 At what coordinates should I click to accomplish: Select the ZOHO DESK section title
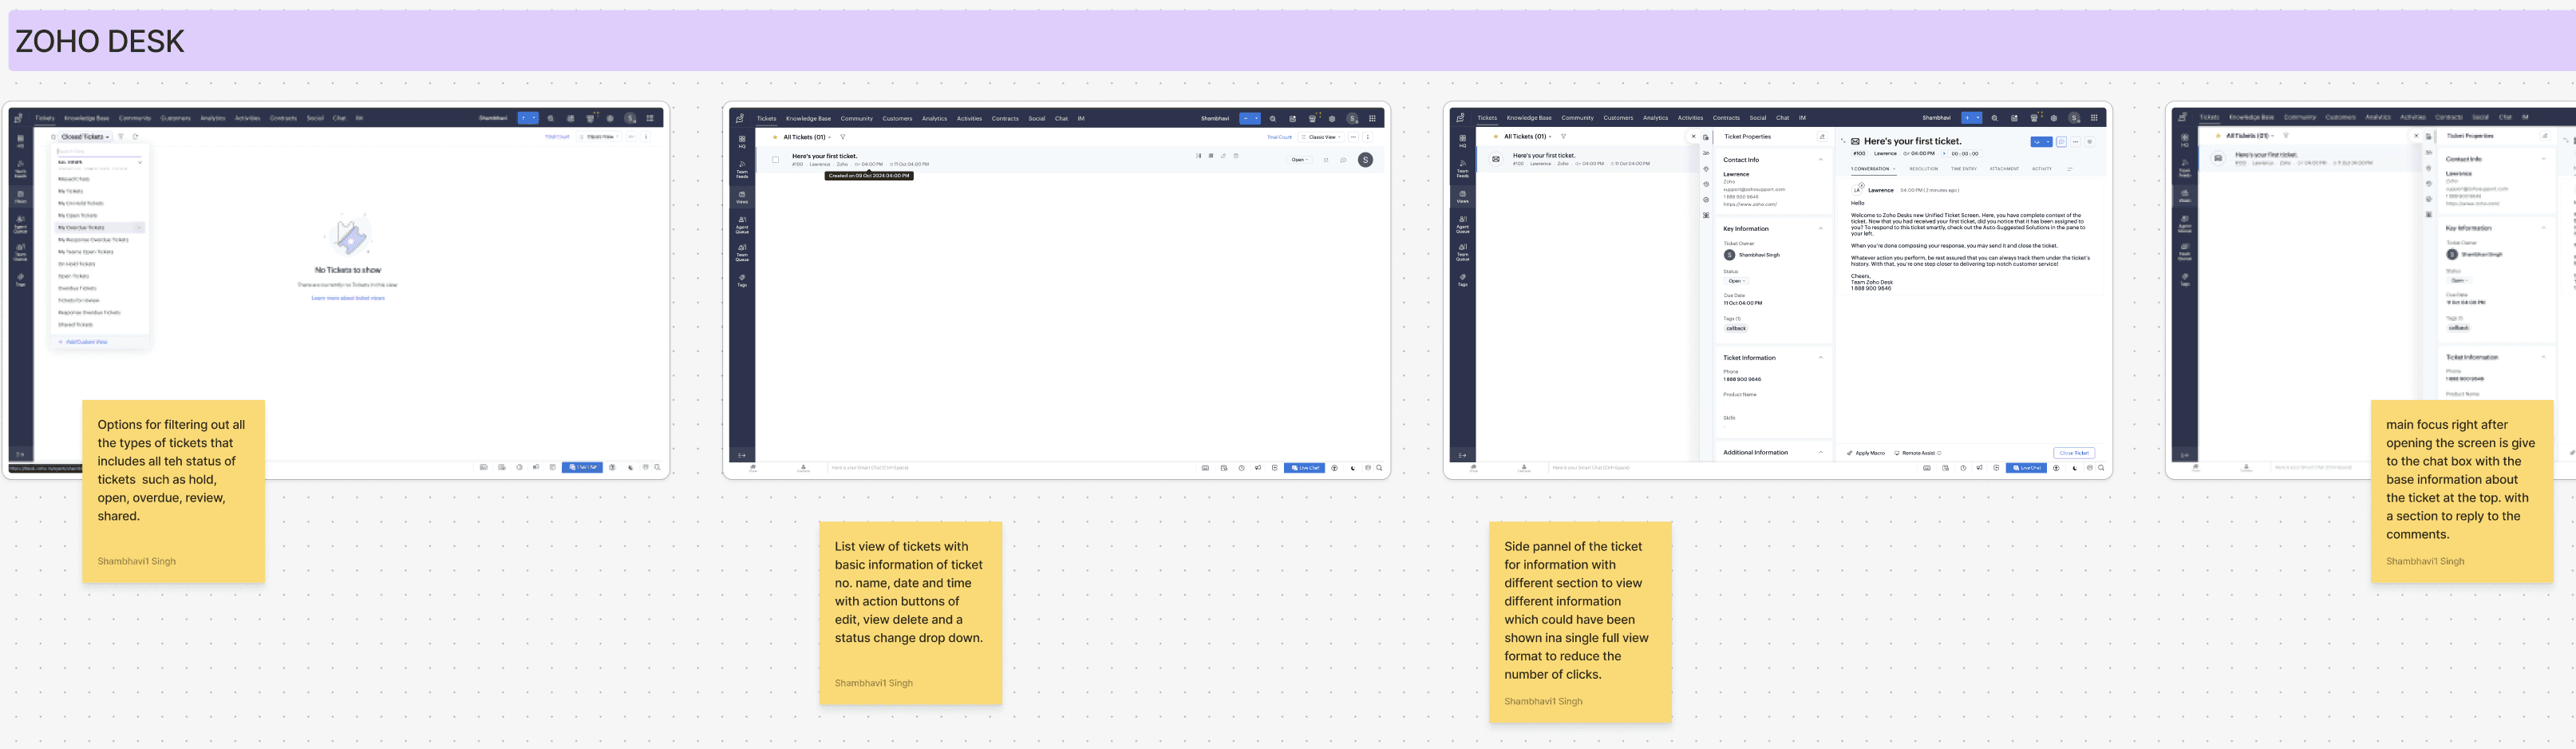click(x=100, y=41)
